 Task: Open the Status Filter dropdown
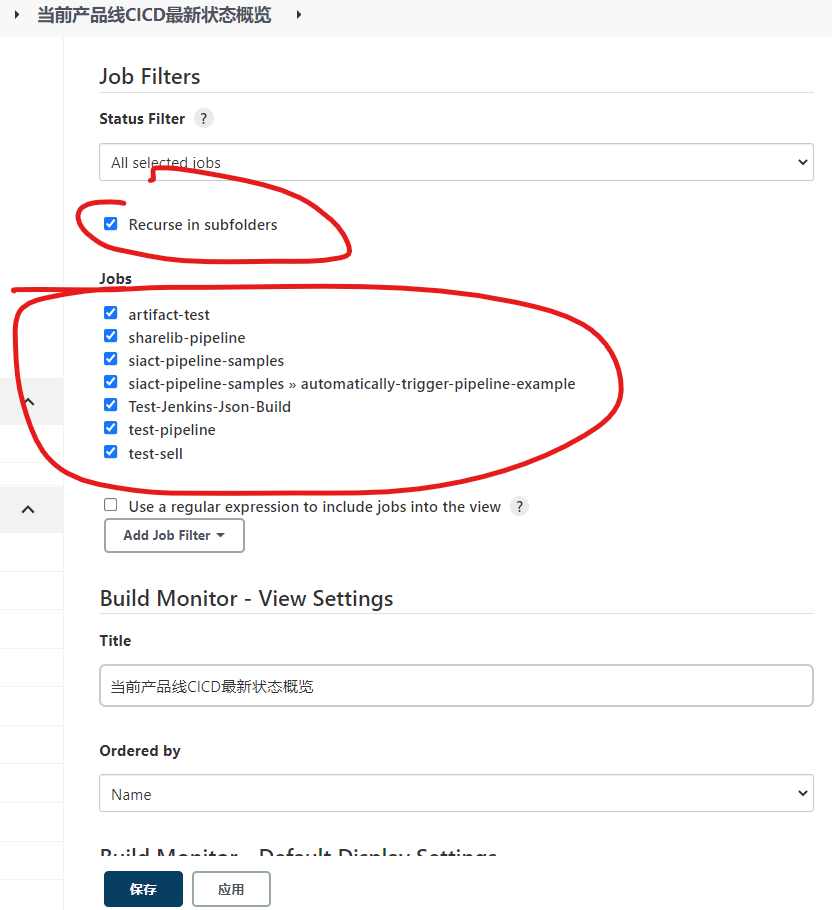(456, 162)
